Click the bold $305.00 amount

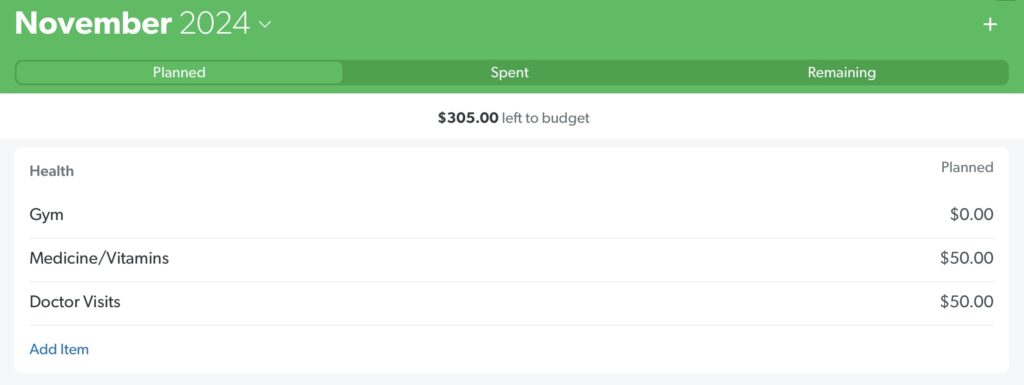[468, 118]
